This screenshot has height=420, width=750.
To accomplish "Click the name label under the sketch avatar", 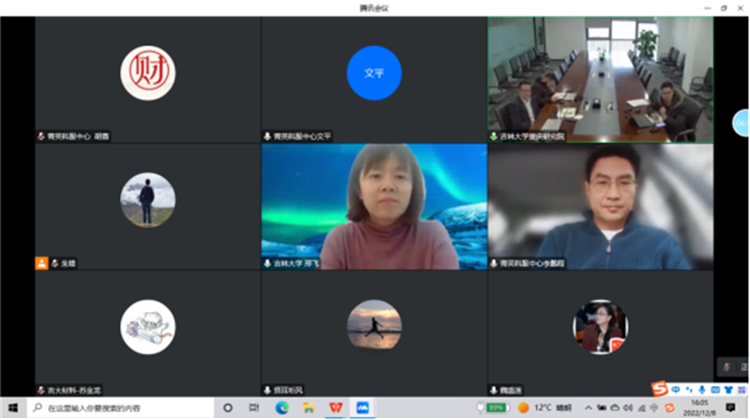I will click(74, 390).
